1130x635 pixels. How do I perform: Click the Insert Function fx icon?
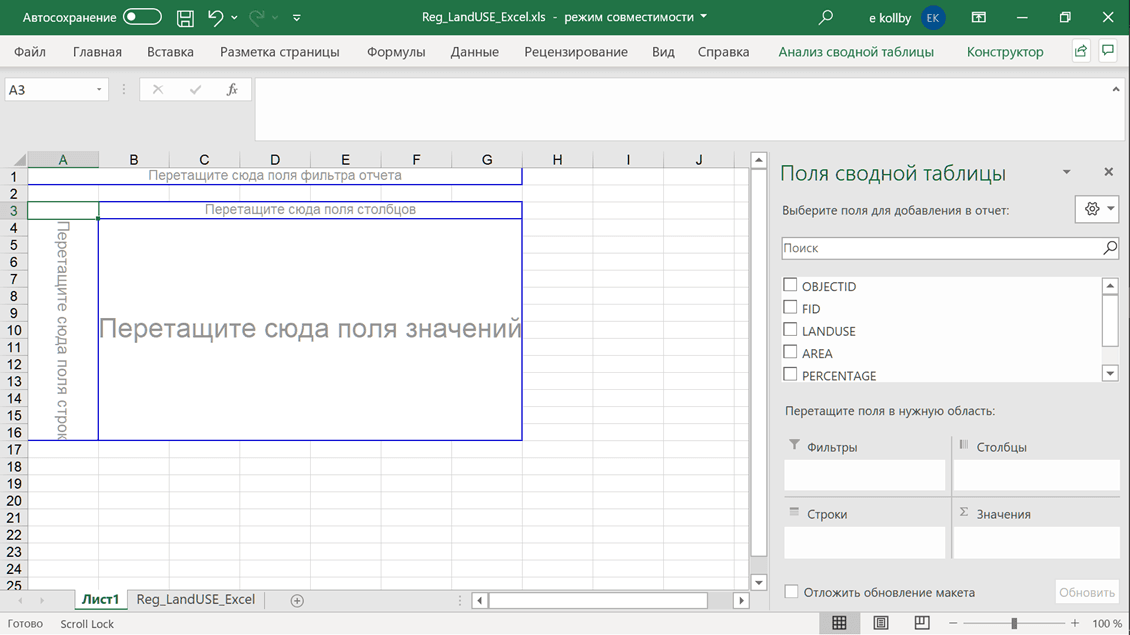[232, 89]
